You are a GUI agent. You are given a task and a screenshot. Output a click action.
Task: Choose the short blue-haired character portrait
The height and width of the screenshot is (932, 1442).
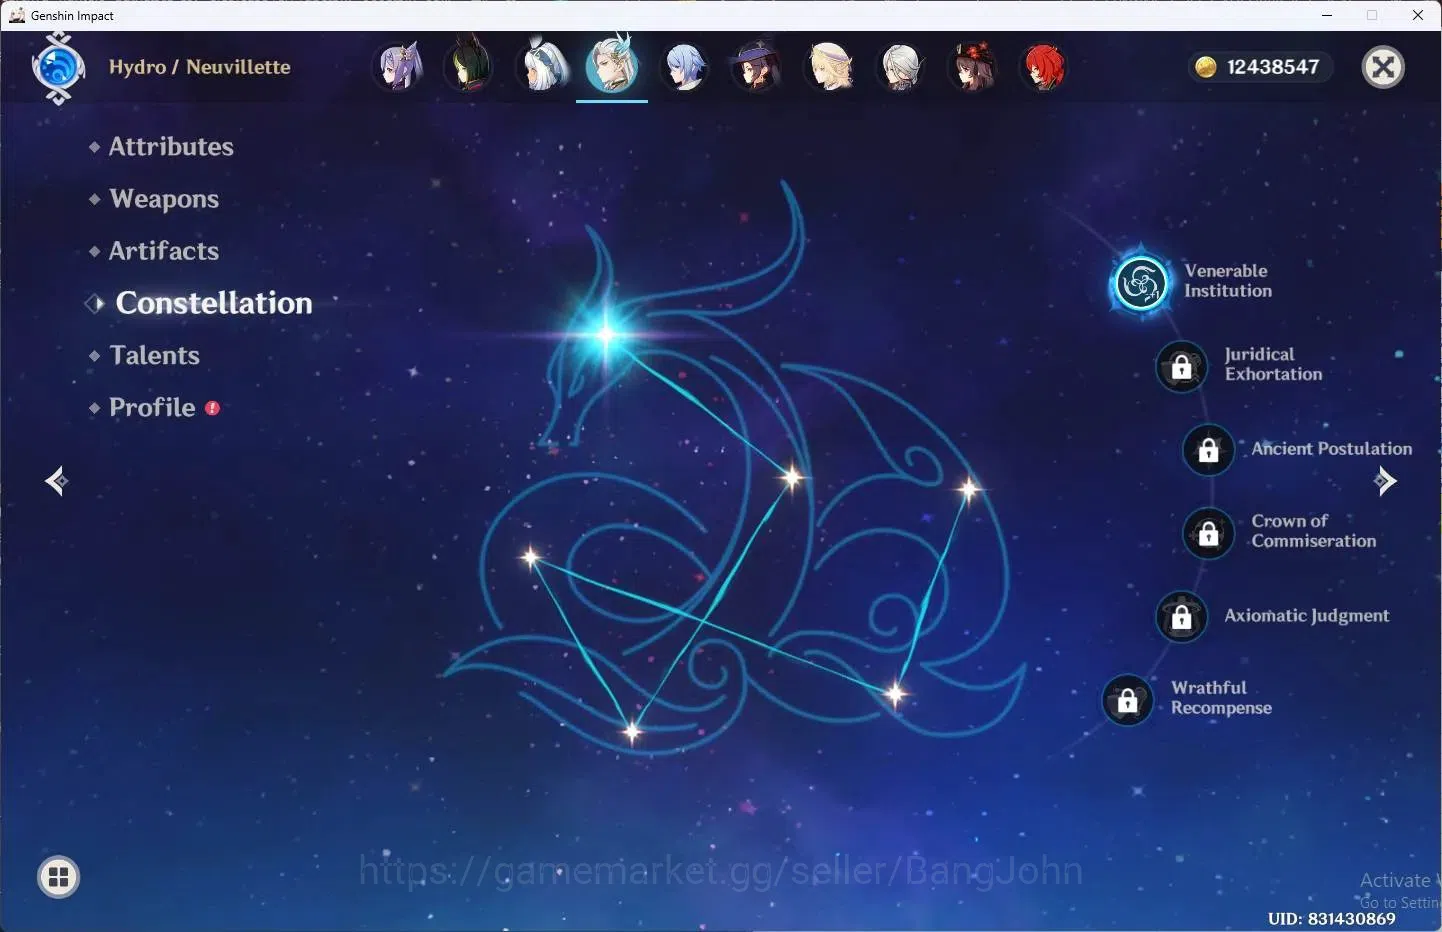click(685, 67)
